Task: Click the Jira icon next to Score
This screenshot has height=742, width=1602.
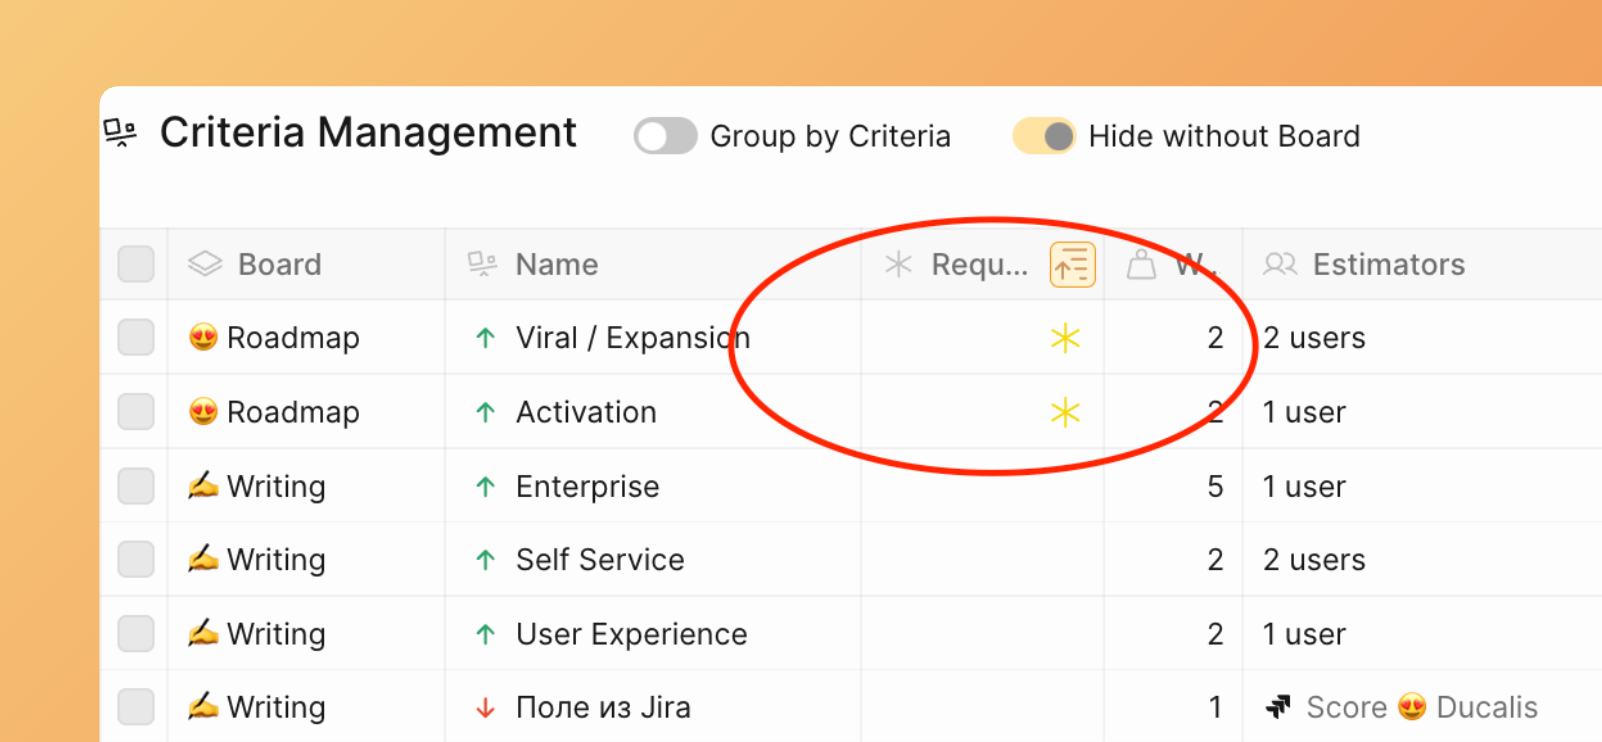Action: click(1278, 708)
